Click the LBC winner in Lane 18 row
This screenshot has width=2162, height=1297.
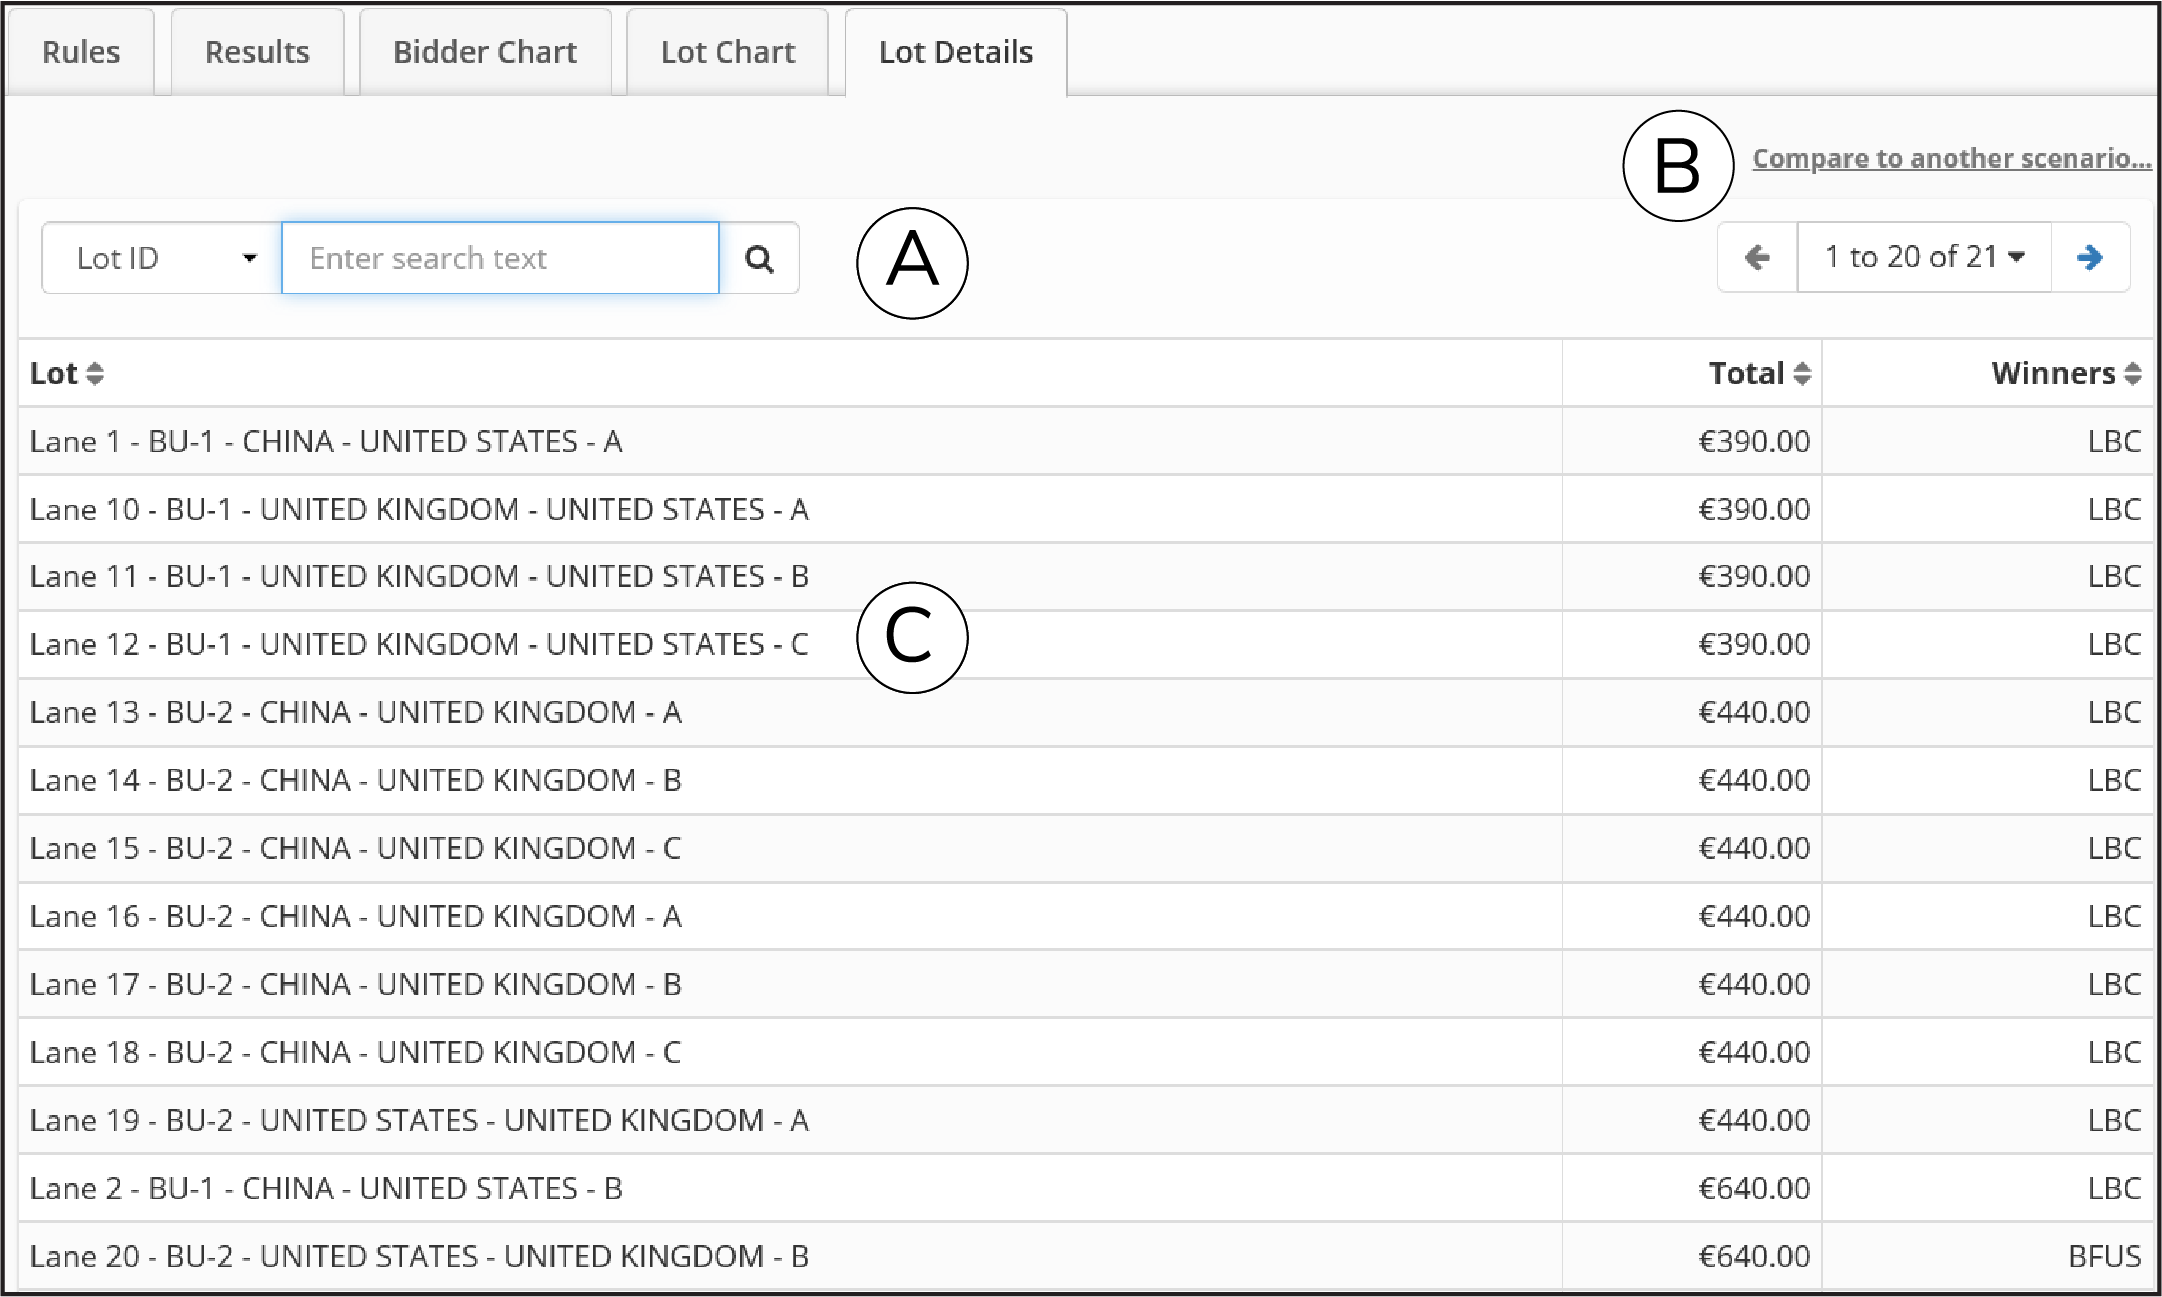pos(2114,1053)
